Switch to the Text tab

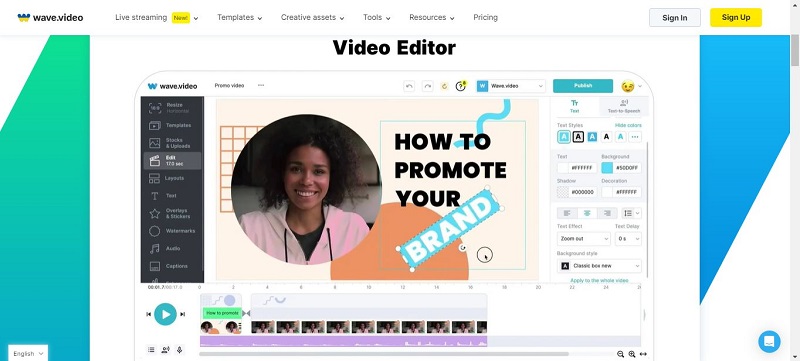point(574,106)
